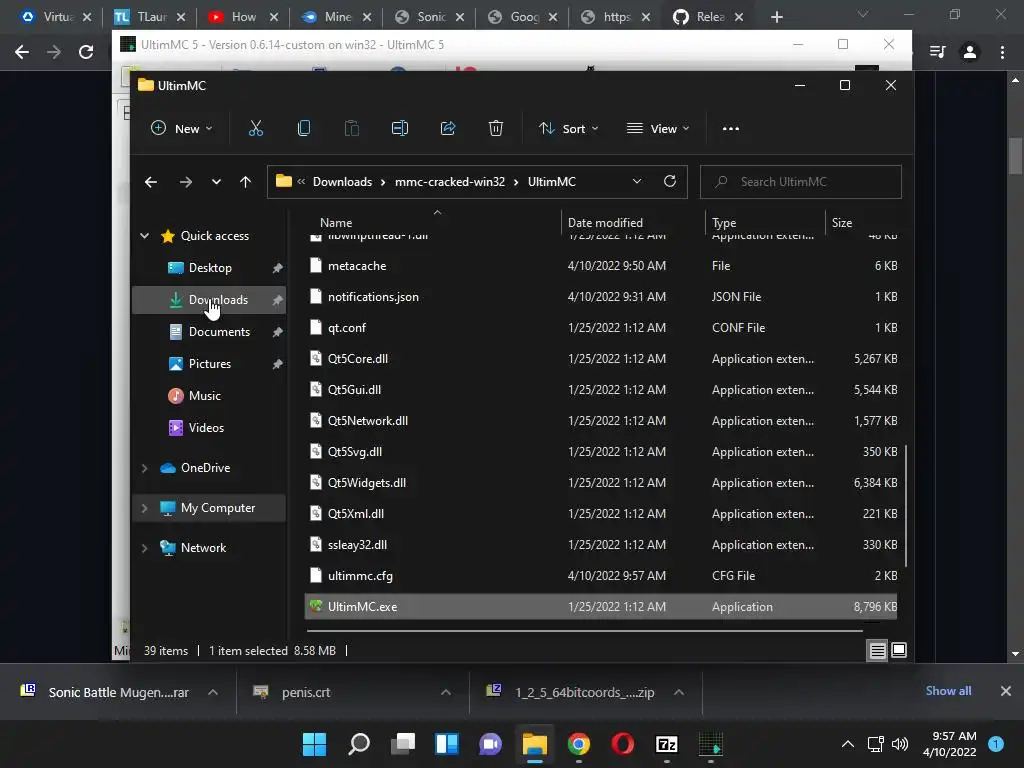Click the Rename icon in toolbar

[x=400, y=129]
